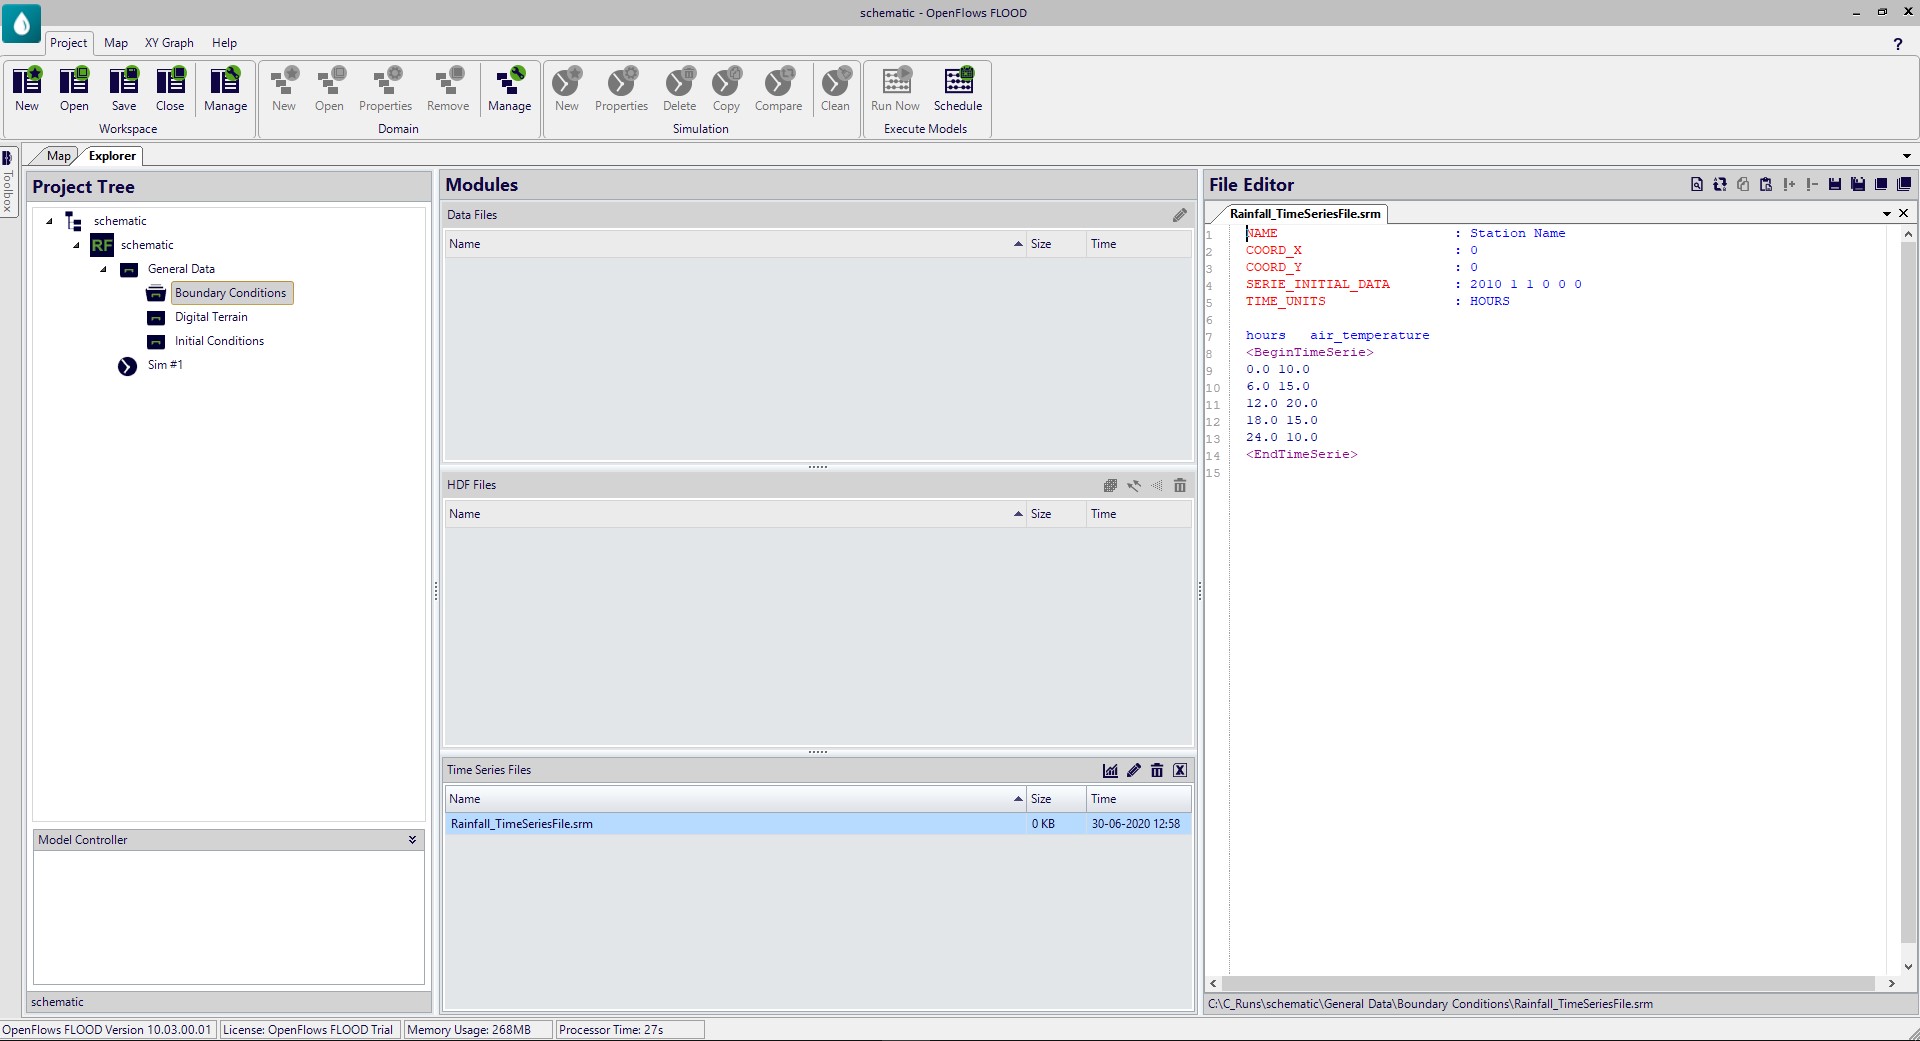Save the workspace

(x=124, y=89)
